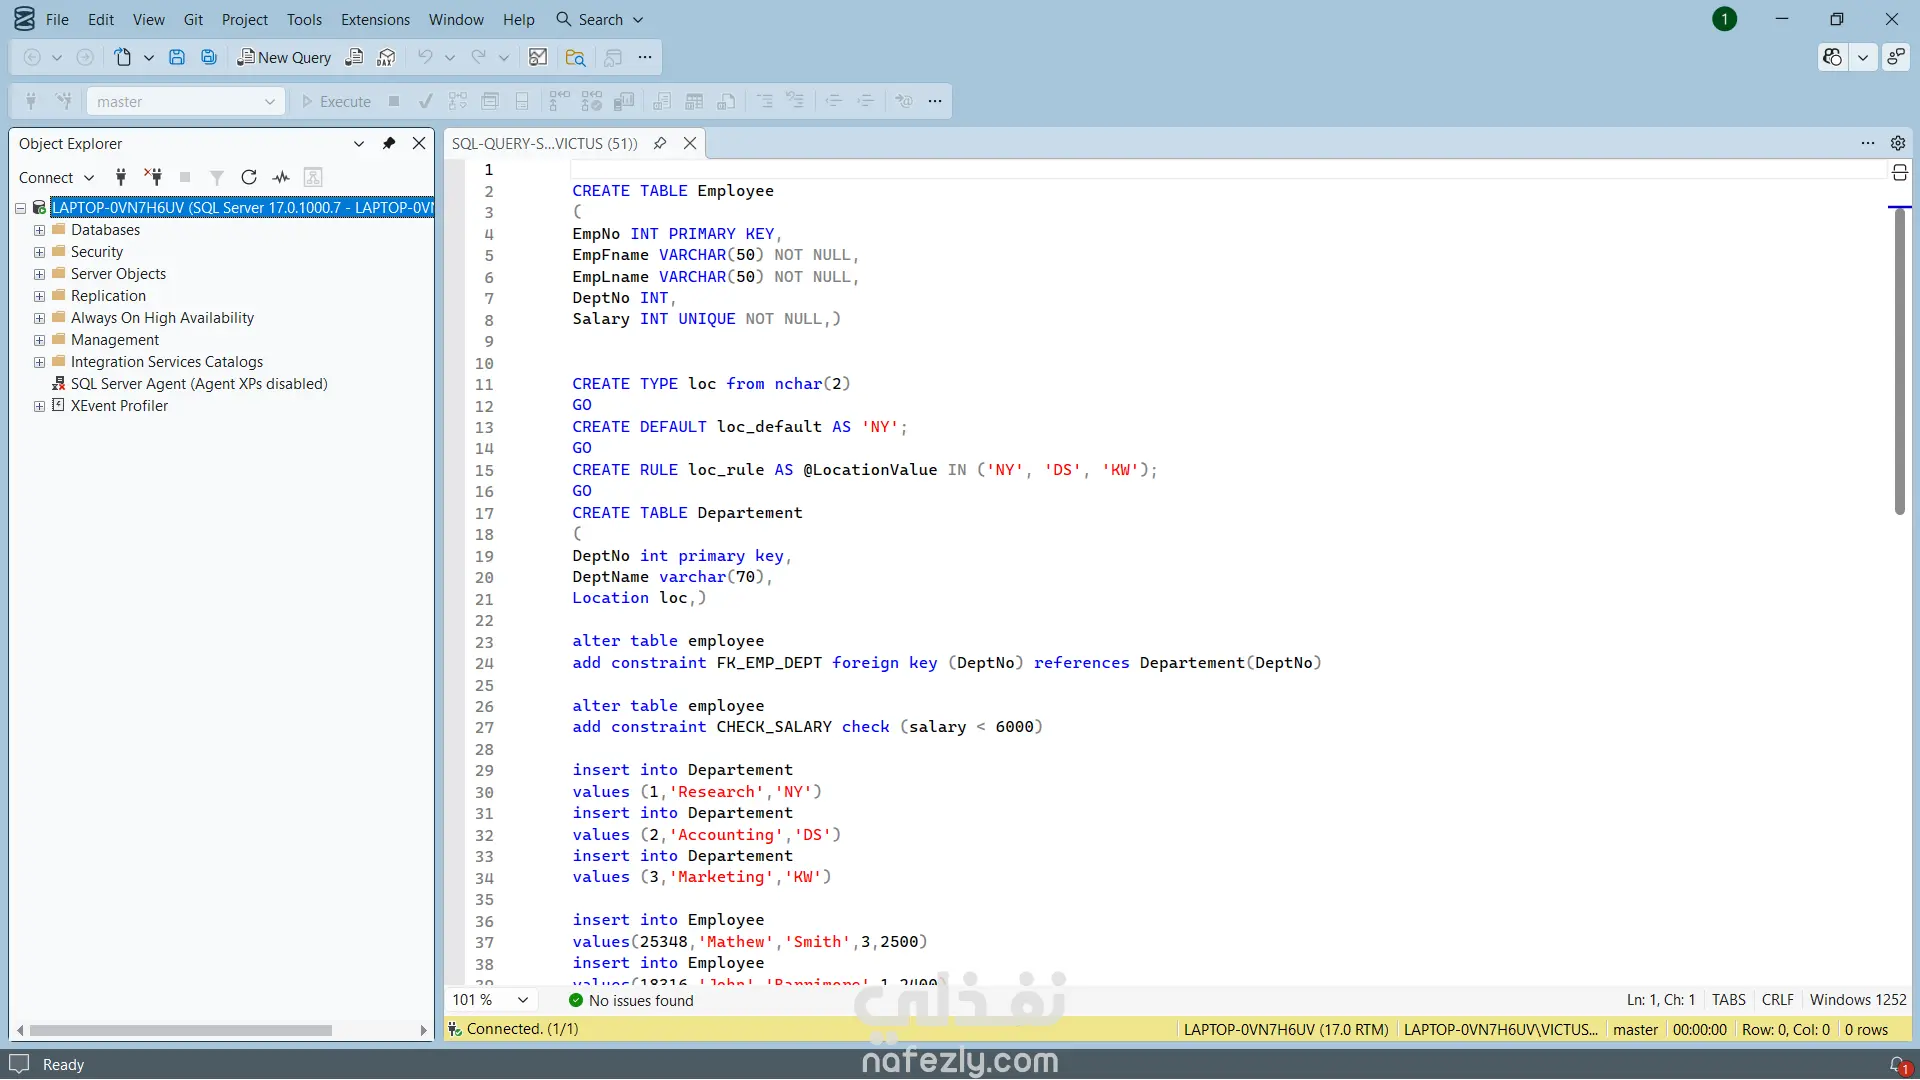1920x1080 pixels.
Task: Open the New File dropdown arrow
Action: coord(149,57)
